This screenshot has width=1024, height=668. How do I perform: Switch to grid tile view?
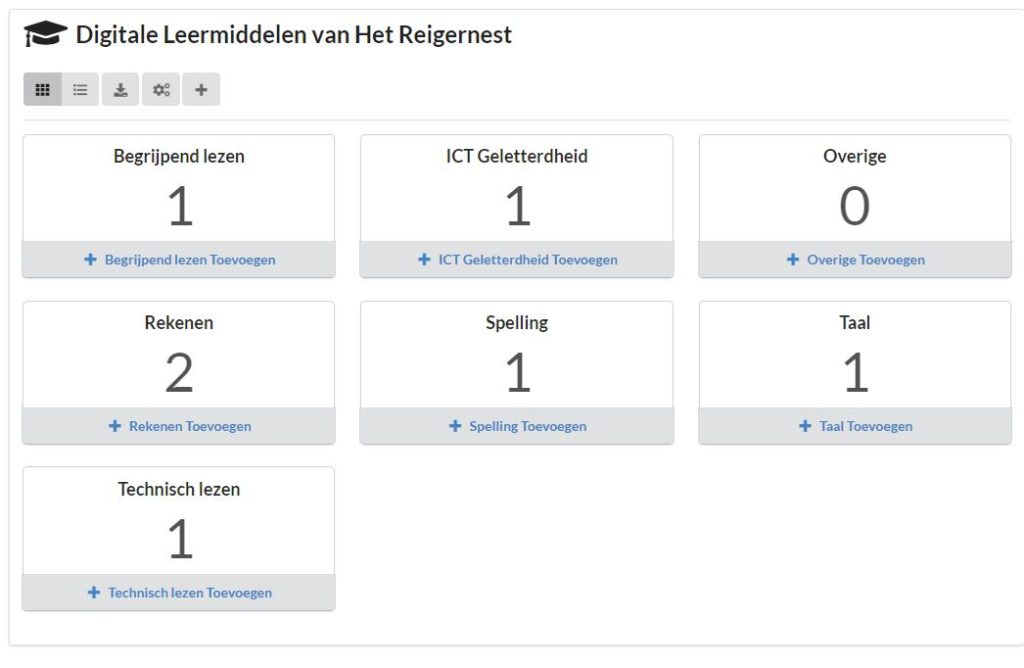pos(42,89)
